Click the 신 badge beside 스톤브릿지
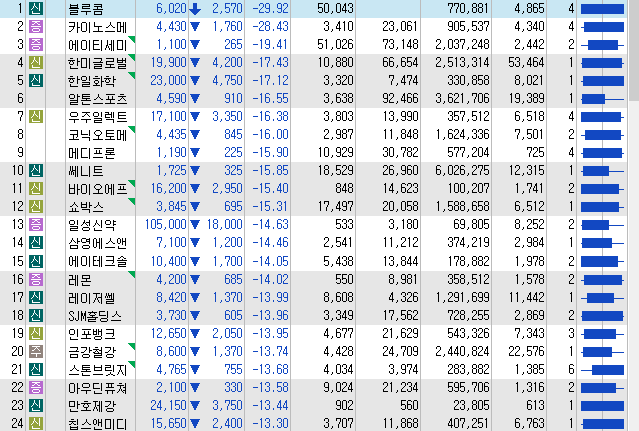 click(x=36, y=369)
